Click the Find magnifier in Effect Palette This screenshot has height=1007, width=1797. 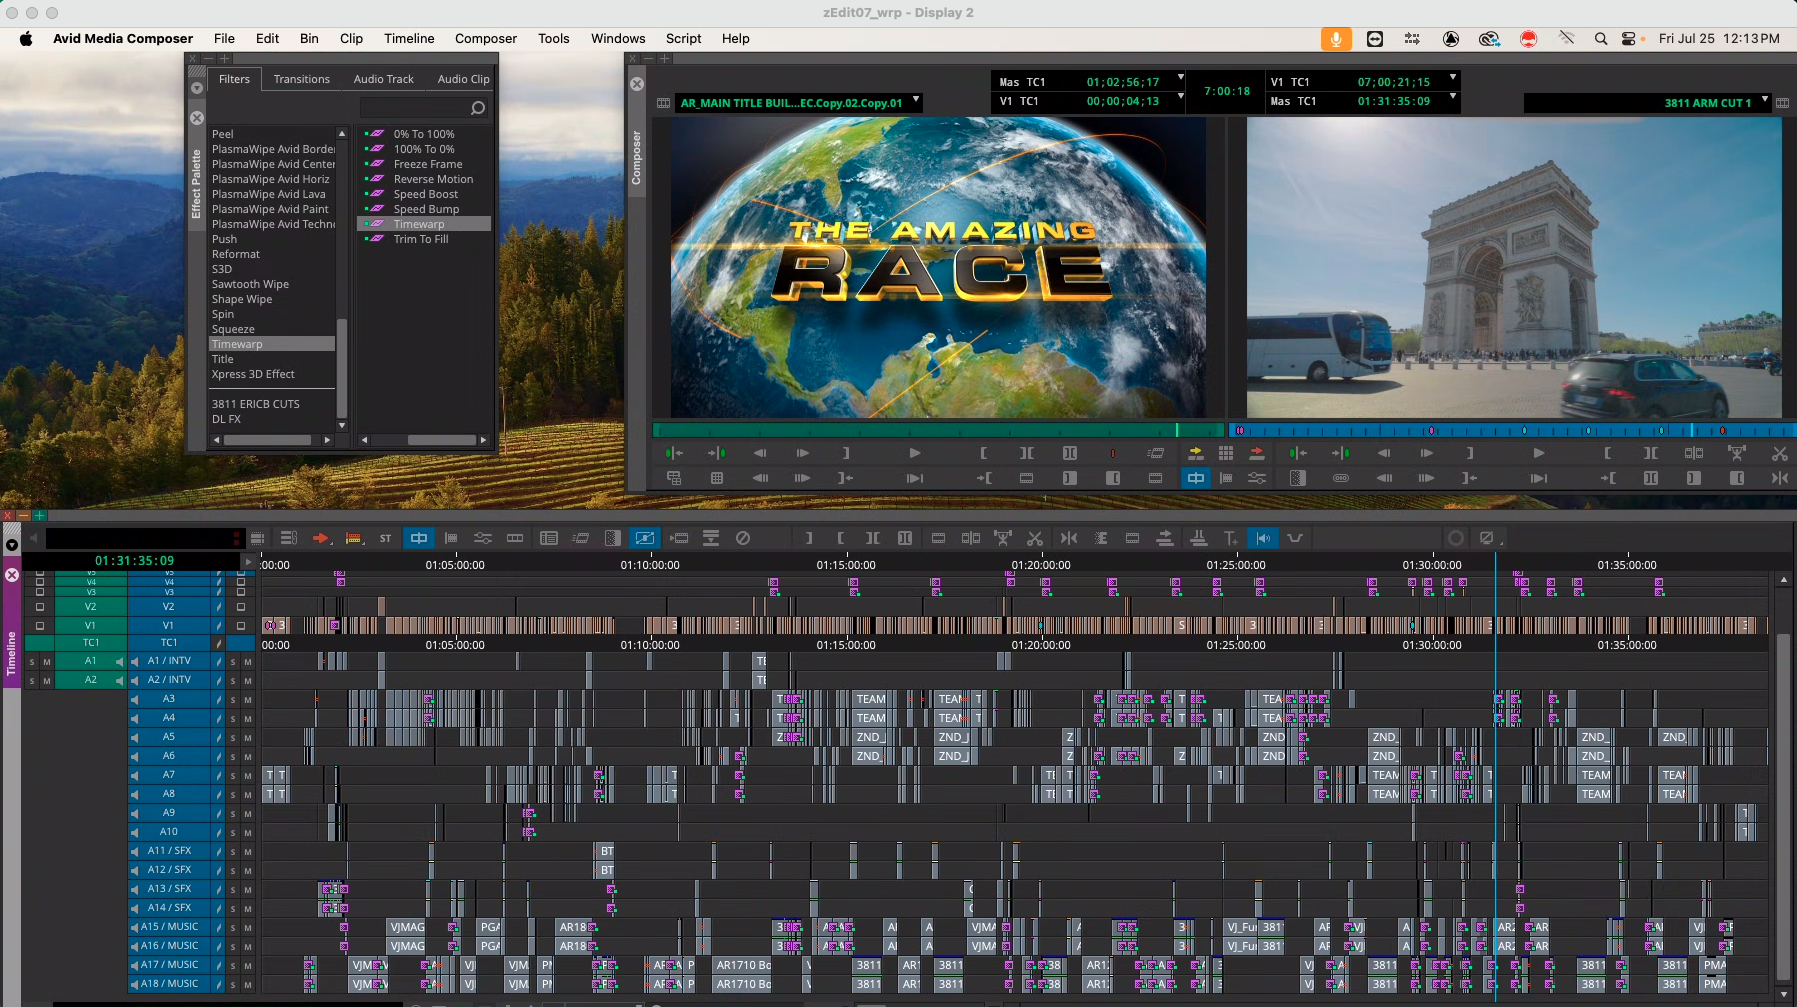click(x=478, y=108)
